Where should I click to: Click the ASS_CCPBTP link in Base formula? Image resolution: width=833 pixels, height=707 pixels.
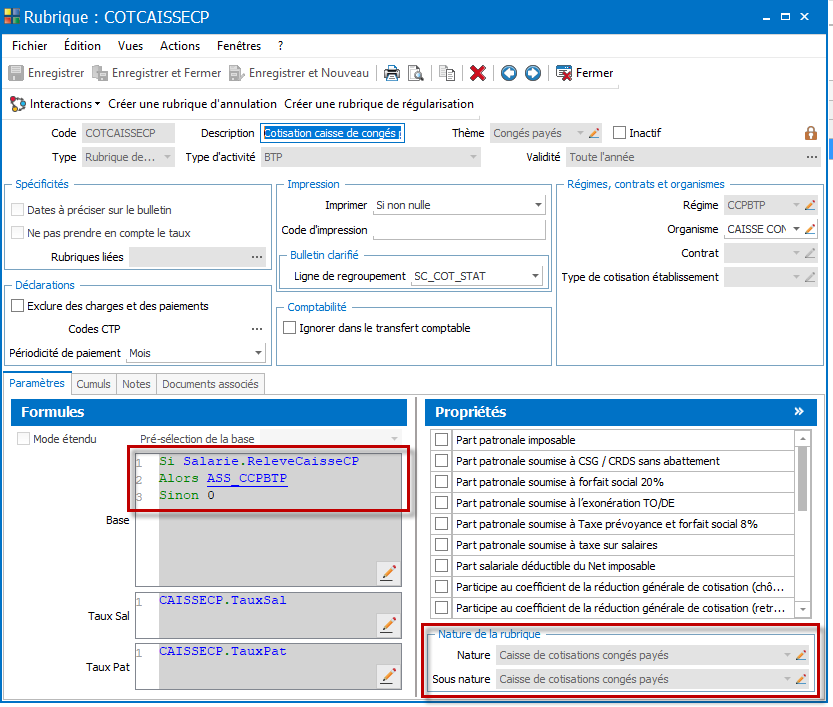coord(247,478)
